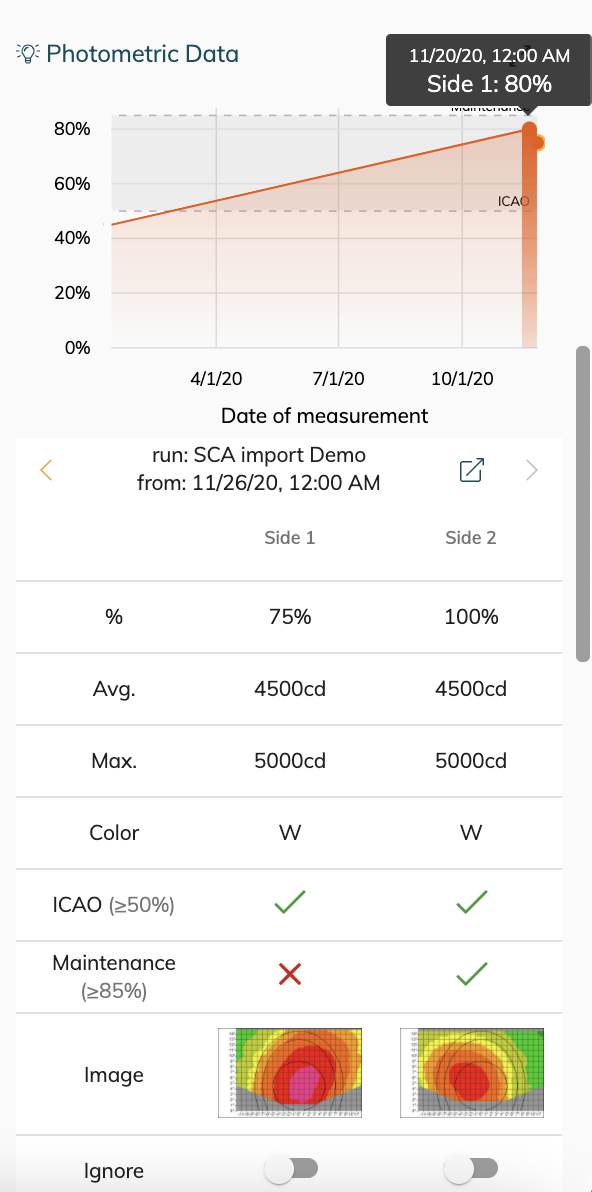Toggle Ignore switch for Side 1
592x1192 pixels.
290,1168
